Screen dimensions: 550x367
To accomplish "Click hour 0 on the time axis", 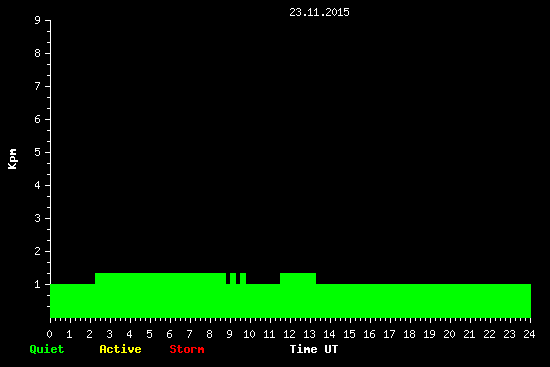I will click(x=49, y=334).
